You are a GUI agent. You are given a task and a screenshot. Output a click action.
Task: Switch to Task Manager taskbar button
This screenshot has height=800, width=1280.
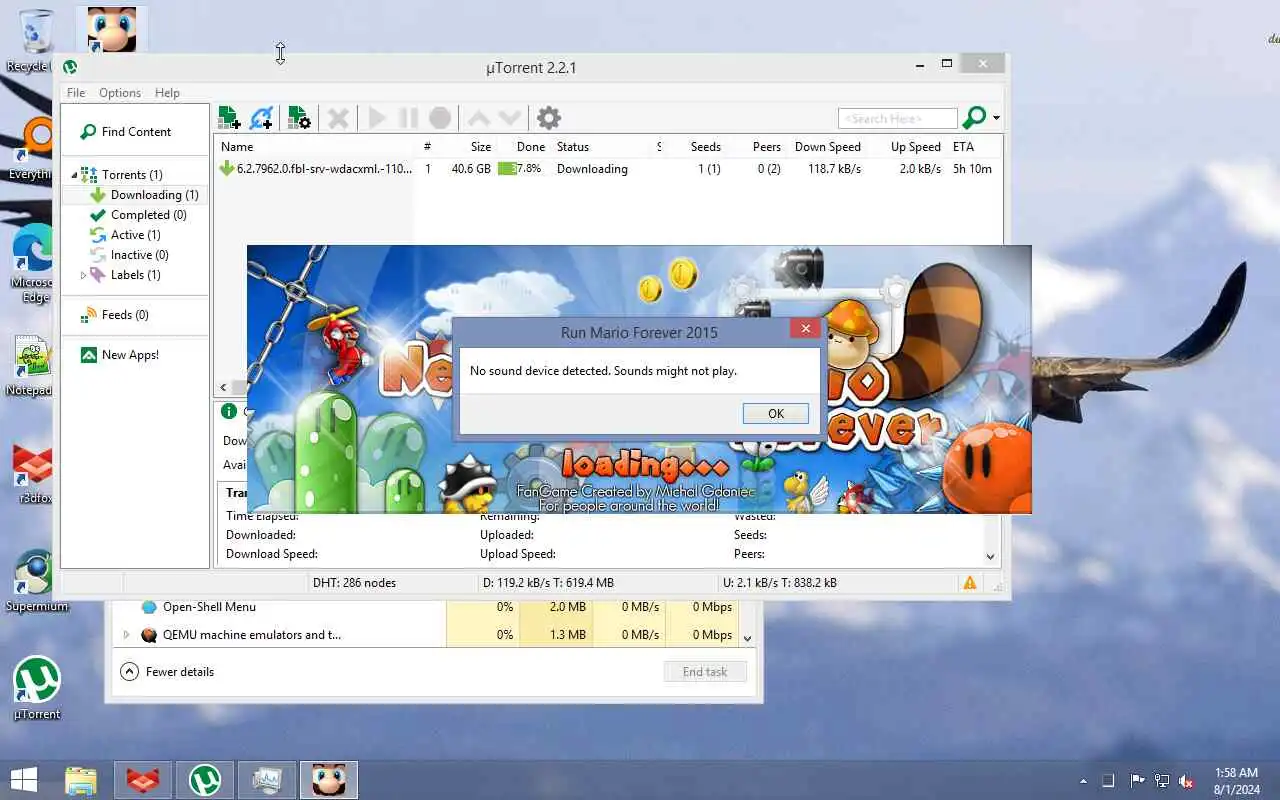point(267,780)
